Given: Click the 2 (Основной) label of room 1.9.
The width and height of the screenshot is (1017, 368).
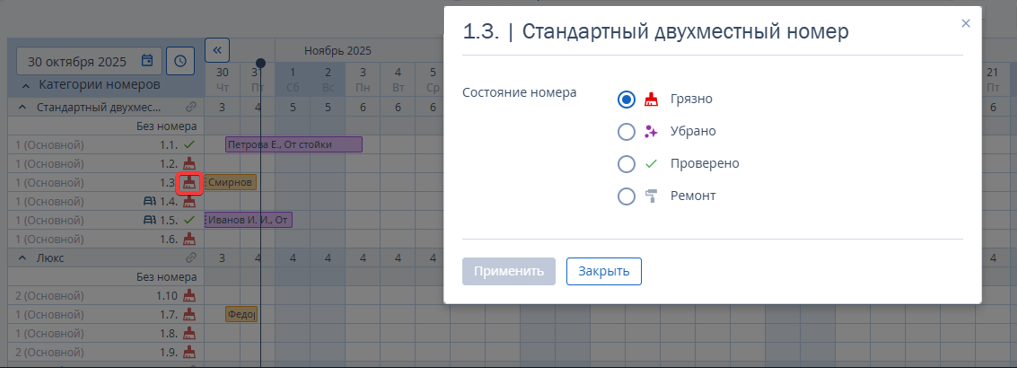Looking at the screenshot, I should click(x=50, y=352).
